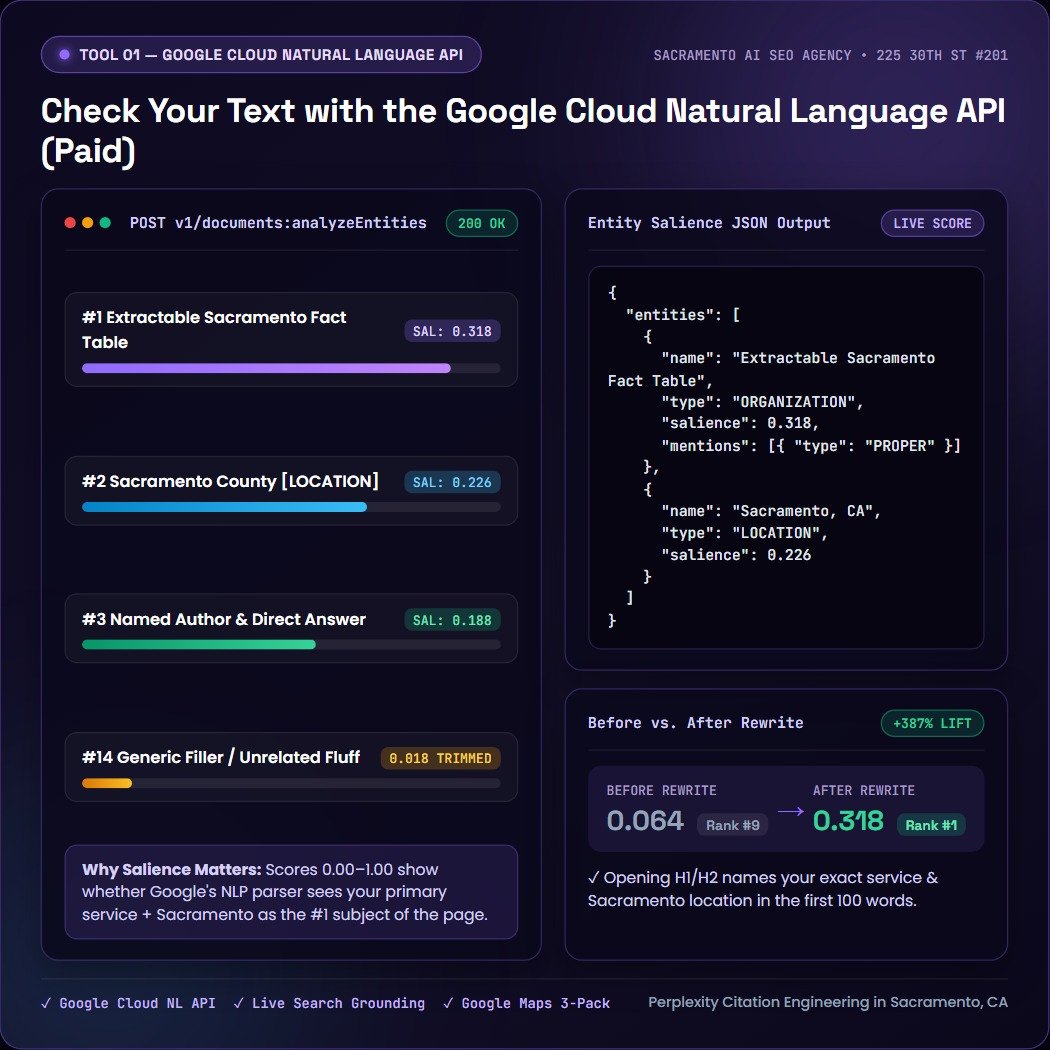Viewport: 1050px width, 1050px height.
Task: Click the 200 OK status badge
Action: click(x=481, y=224)
